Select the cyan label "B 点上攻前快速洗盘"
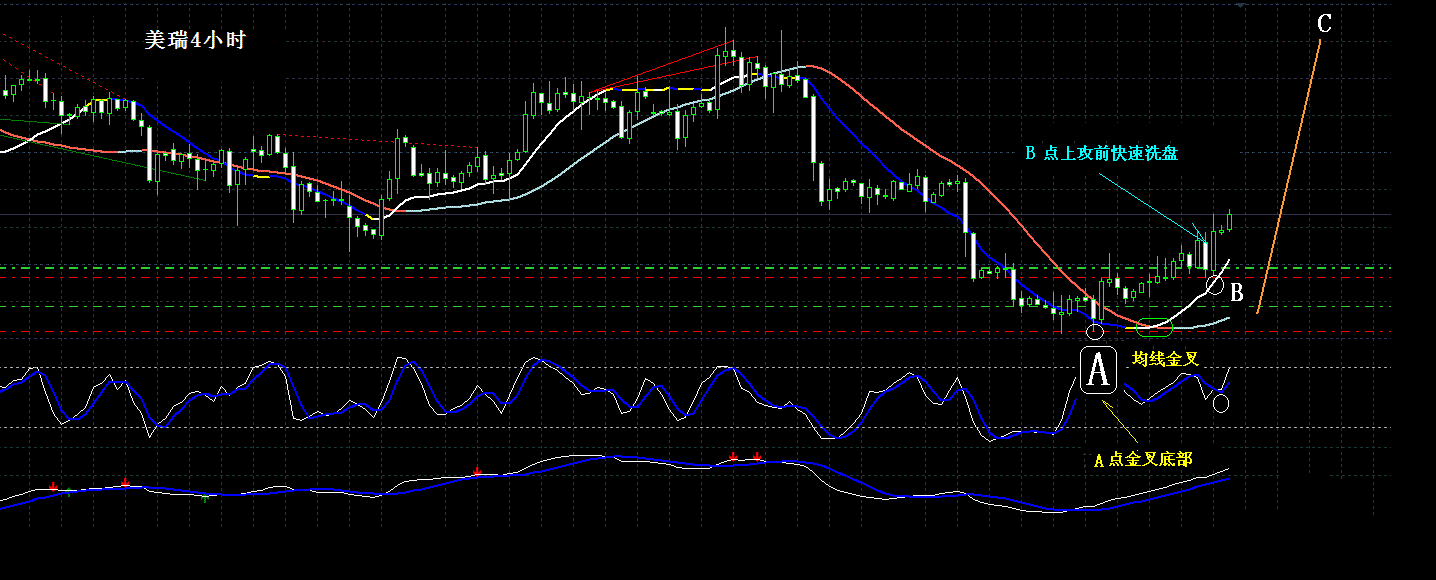The height and width of the screenshot is (580, 1436). (1101, 154)
